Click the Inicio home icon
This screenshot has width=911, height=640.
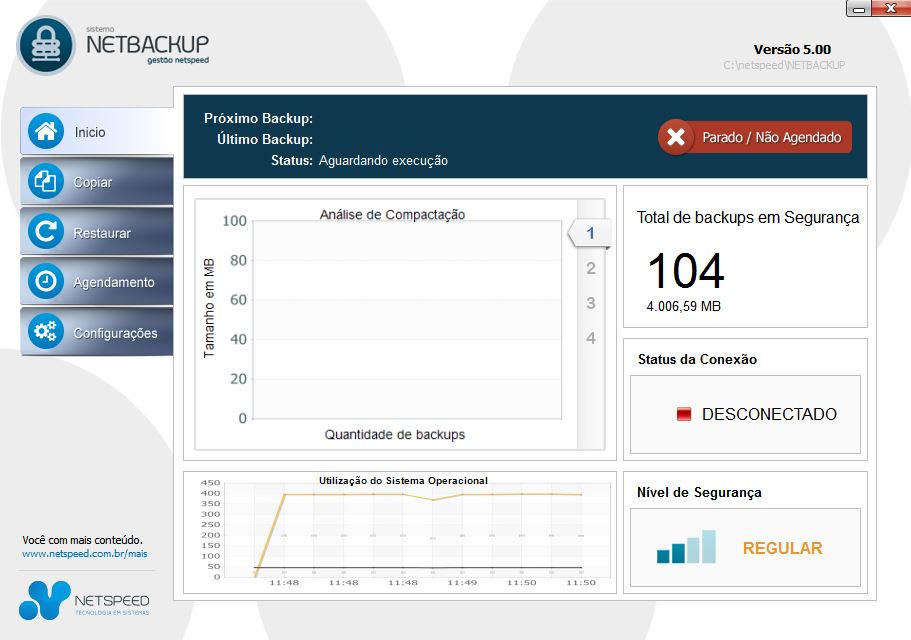pyautogui.click(x=46, y=131)
